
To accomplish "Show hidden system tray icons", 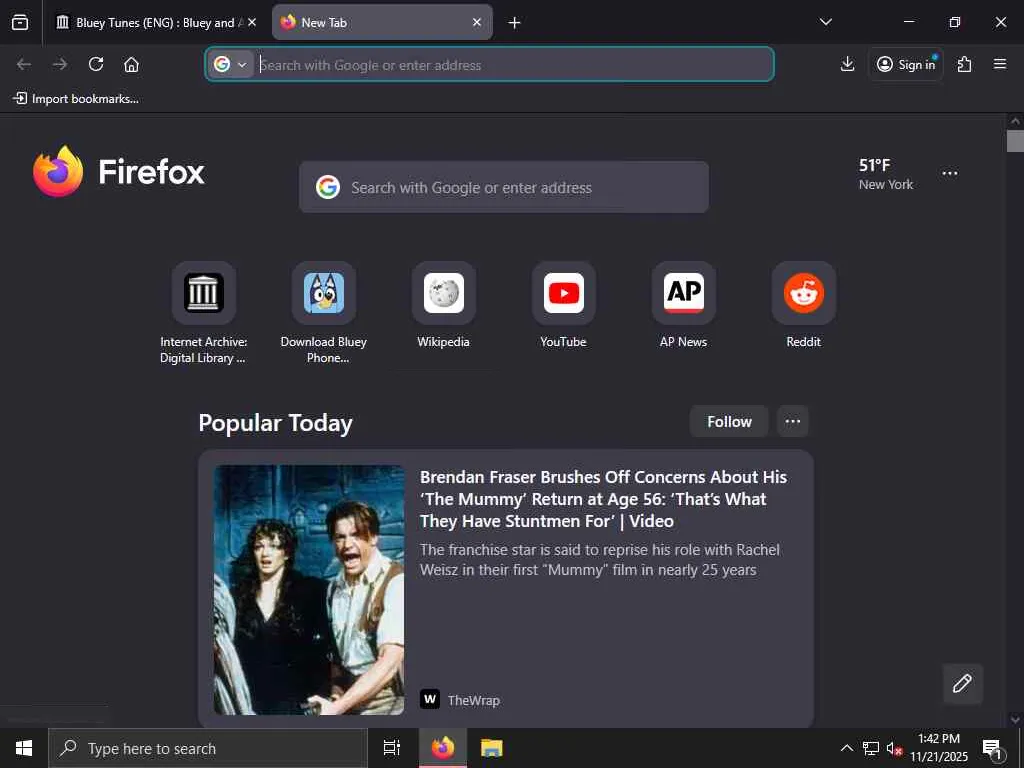I will 846,748.
